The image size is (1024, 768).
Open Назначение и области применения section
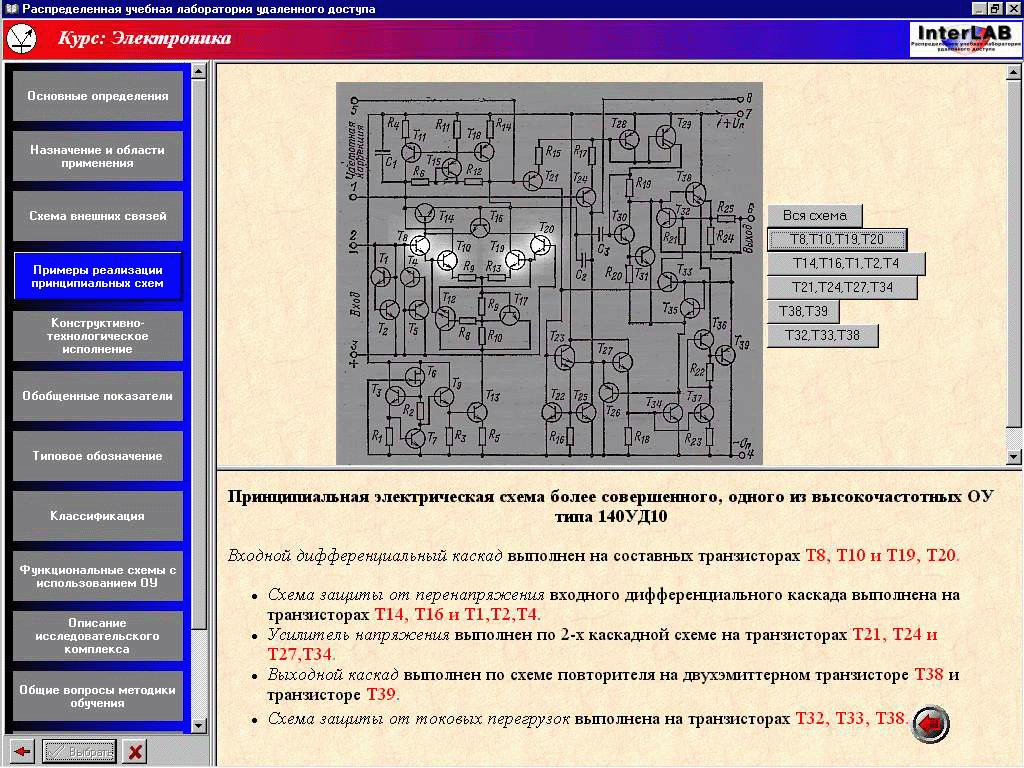click(97, 156)
